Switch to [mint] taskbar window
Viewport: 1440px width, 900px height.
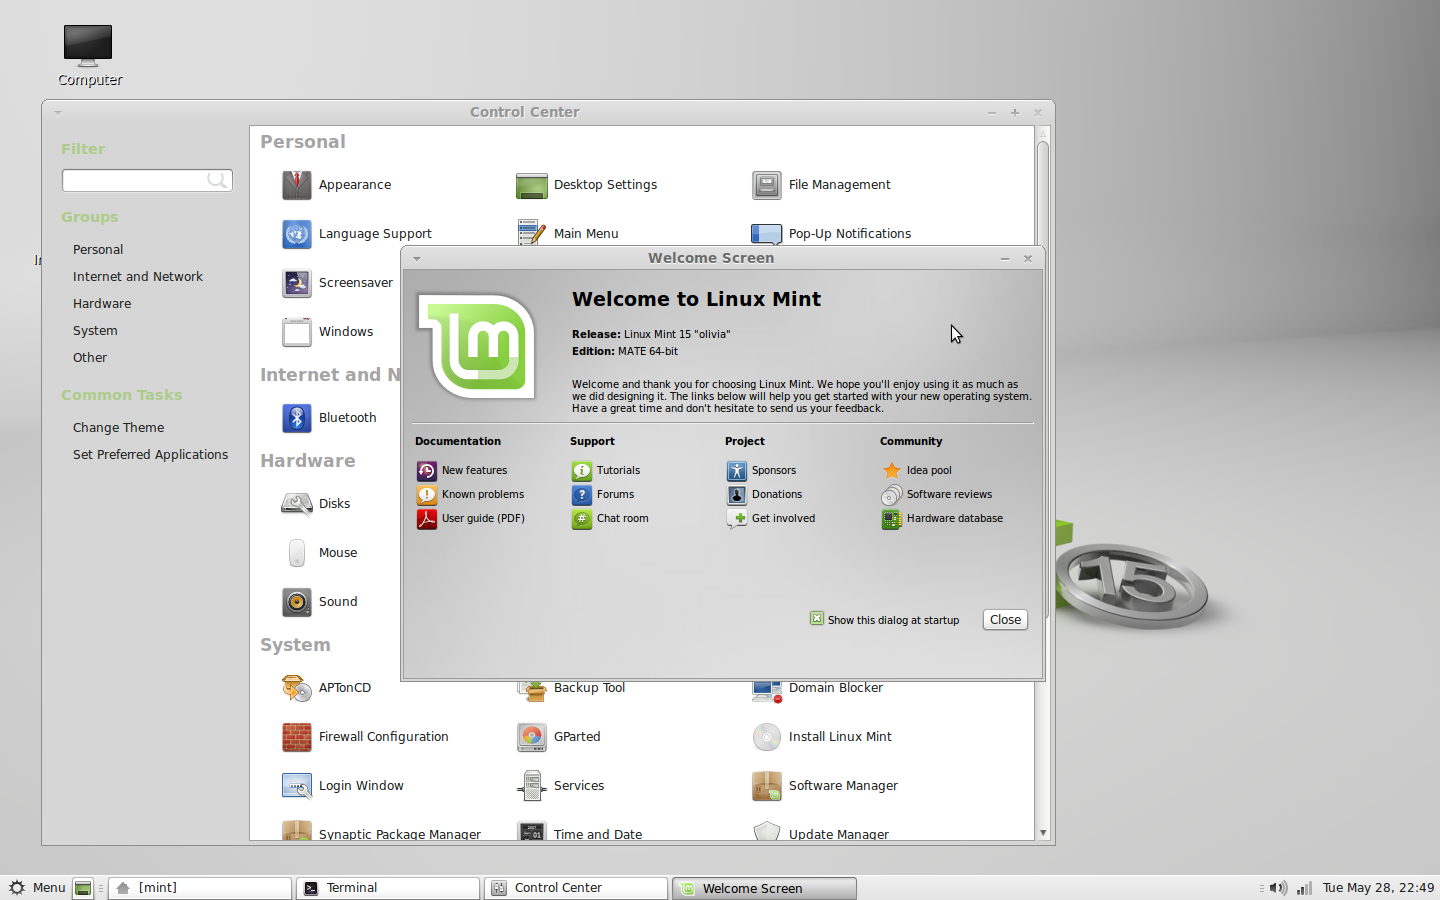coord(200,888)
